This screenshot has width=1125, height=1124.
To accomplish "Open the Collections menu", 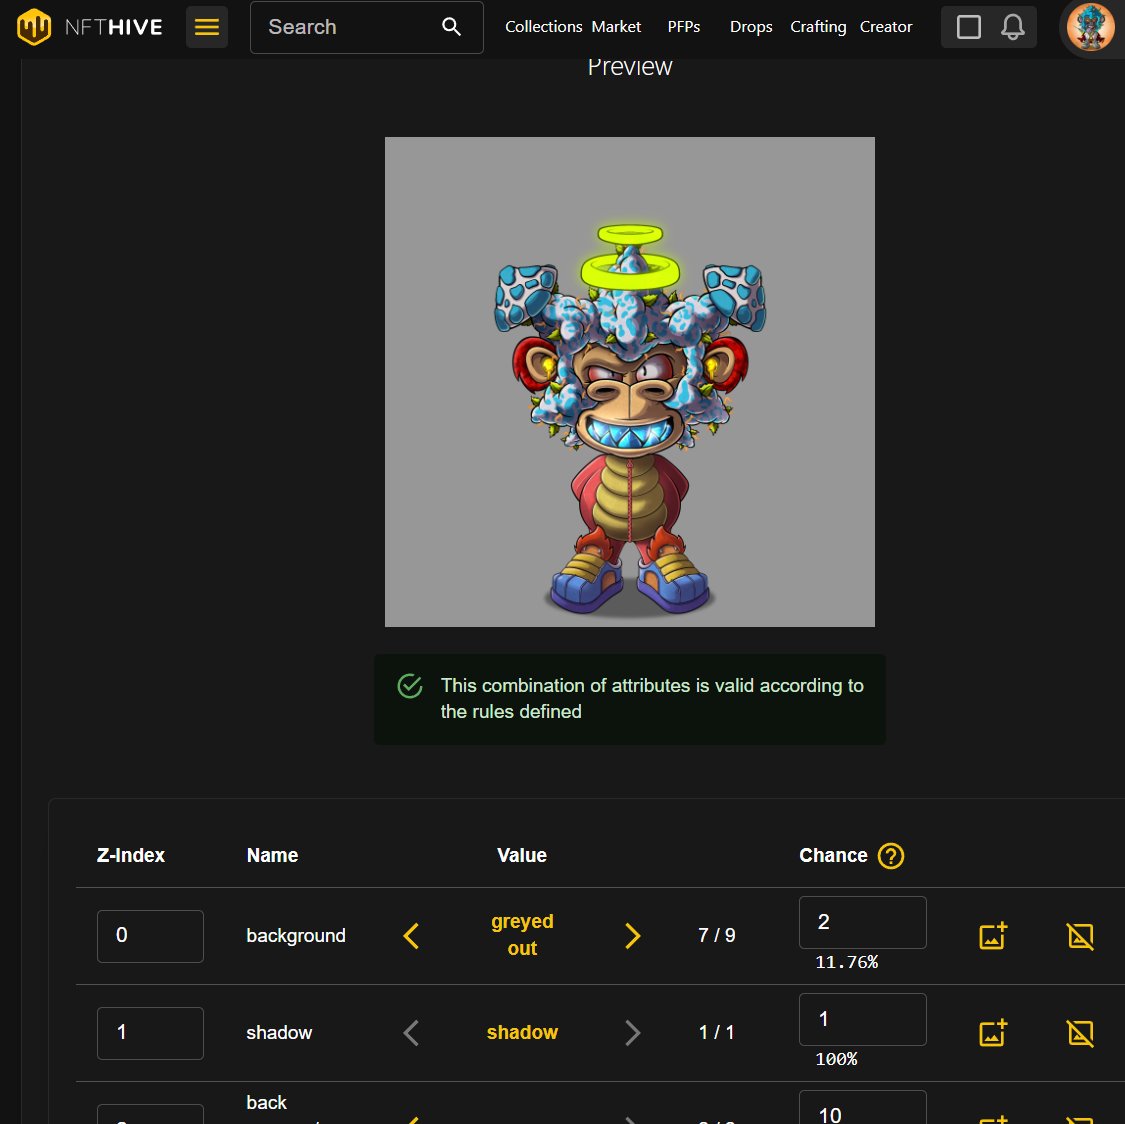I will 543,27.
